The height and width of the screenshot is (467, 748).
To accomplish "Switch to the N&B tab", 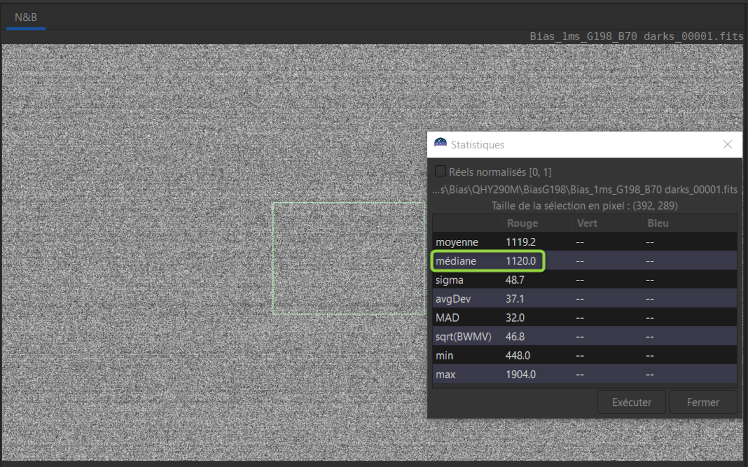I will click(26, 17).
